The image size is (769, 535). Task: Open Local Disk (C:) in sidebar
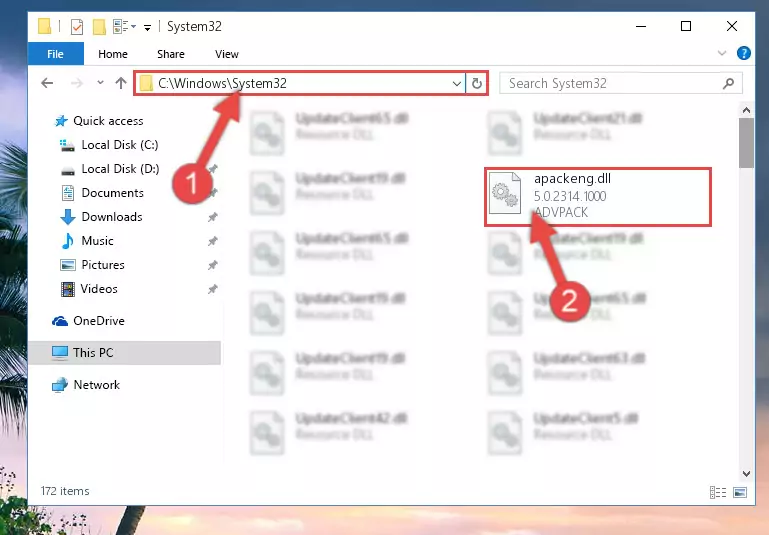(x=109, y=145)
